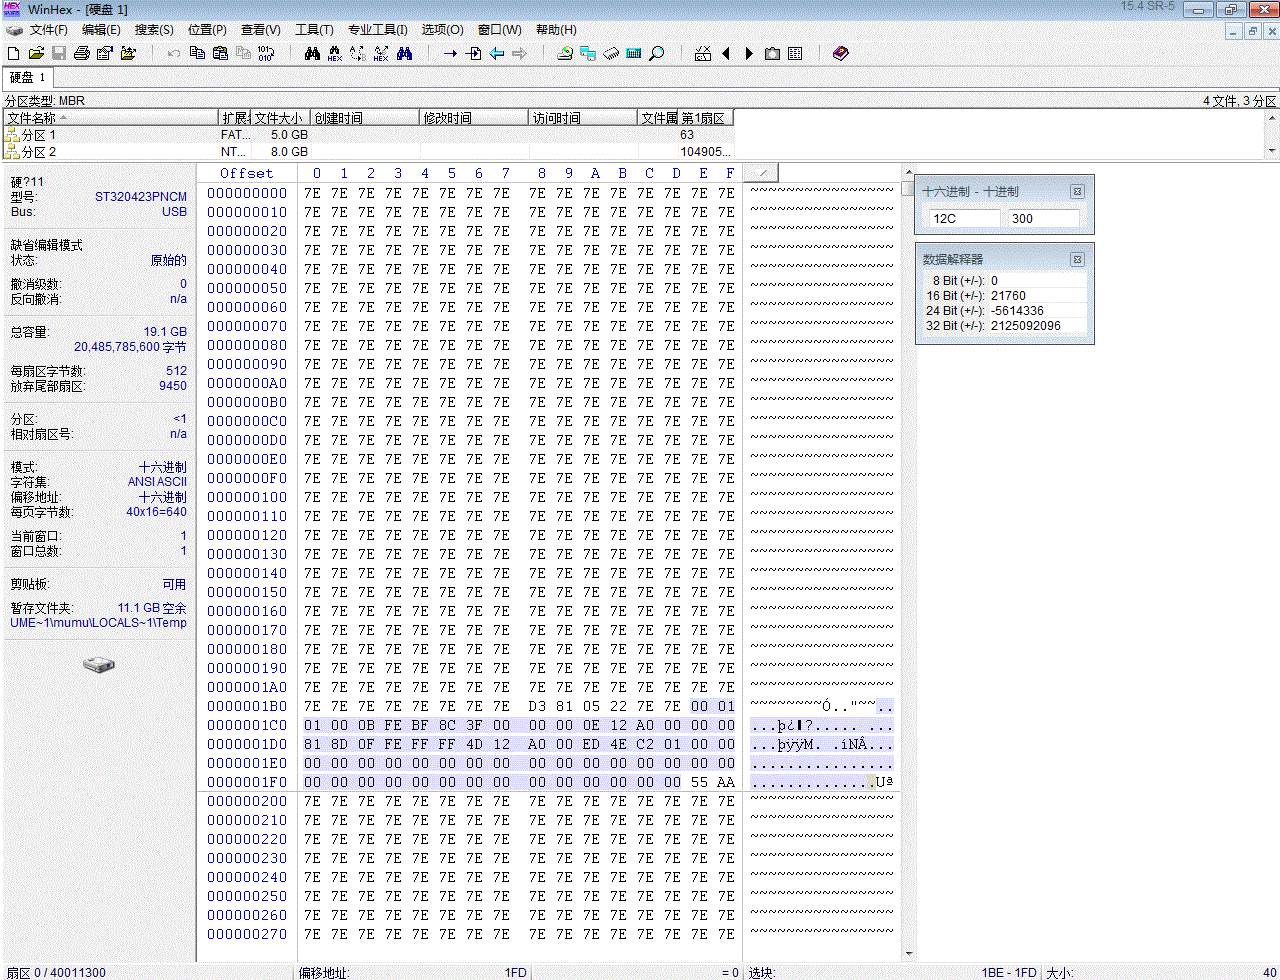This screenshot has width=1280, height=980.
Task: Click the gray Forward arrow icon
Action: (x=519, y=53)
